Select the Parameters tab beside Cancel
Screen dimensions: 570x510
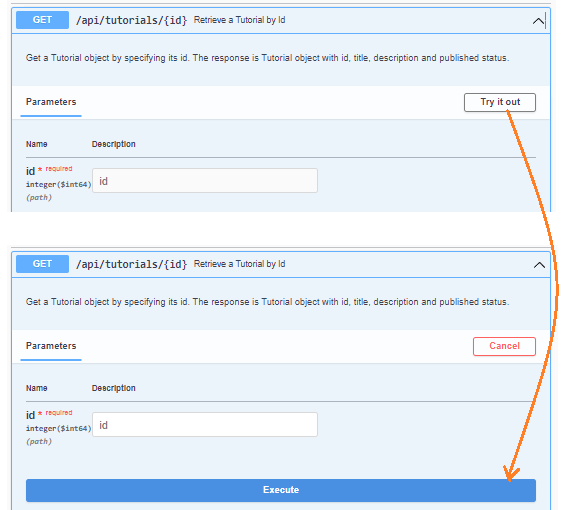51,346
